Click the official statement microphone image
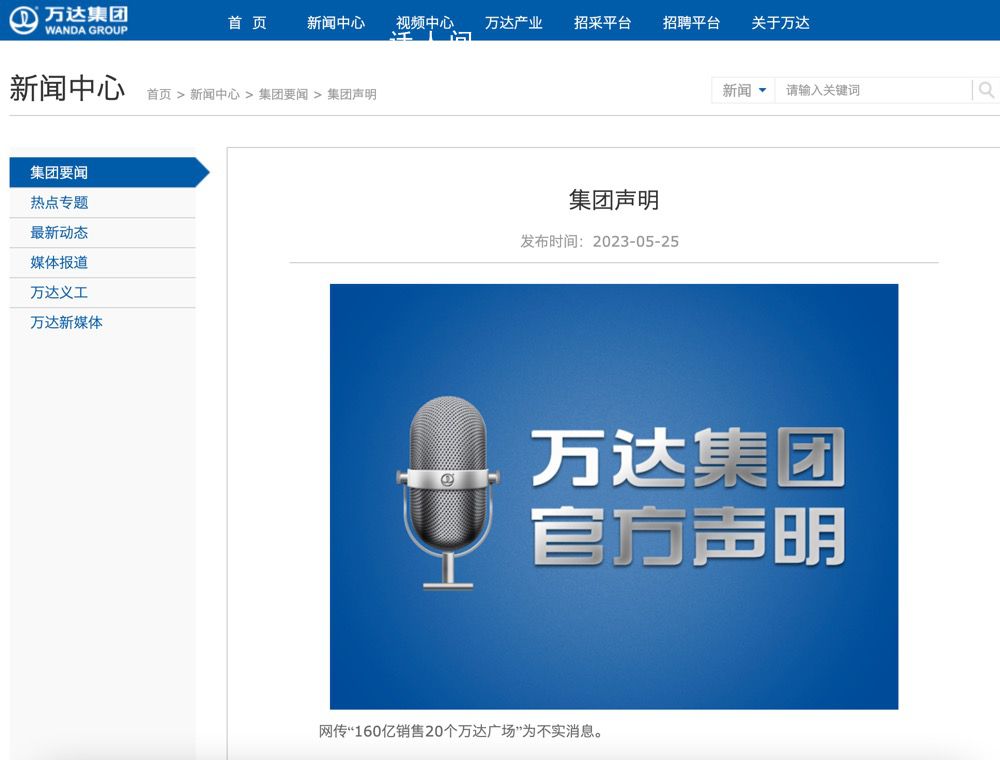The height and width of the screenshot is (760, 1000). point(614,497)
